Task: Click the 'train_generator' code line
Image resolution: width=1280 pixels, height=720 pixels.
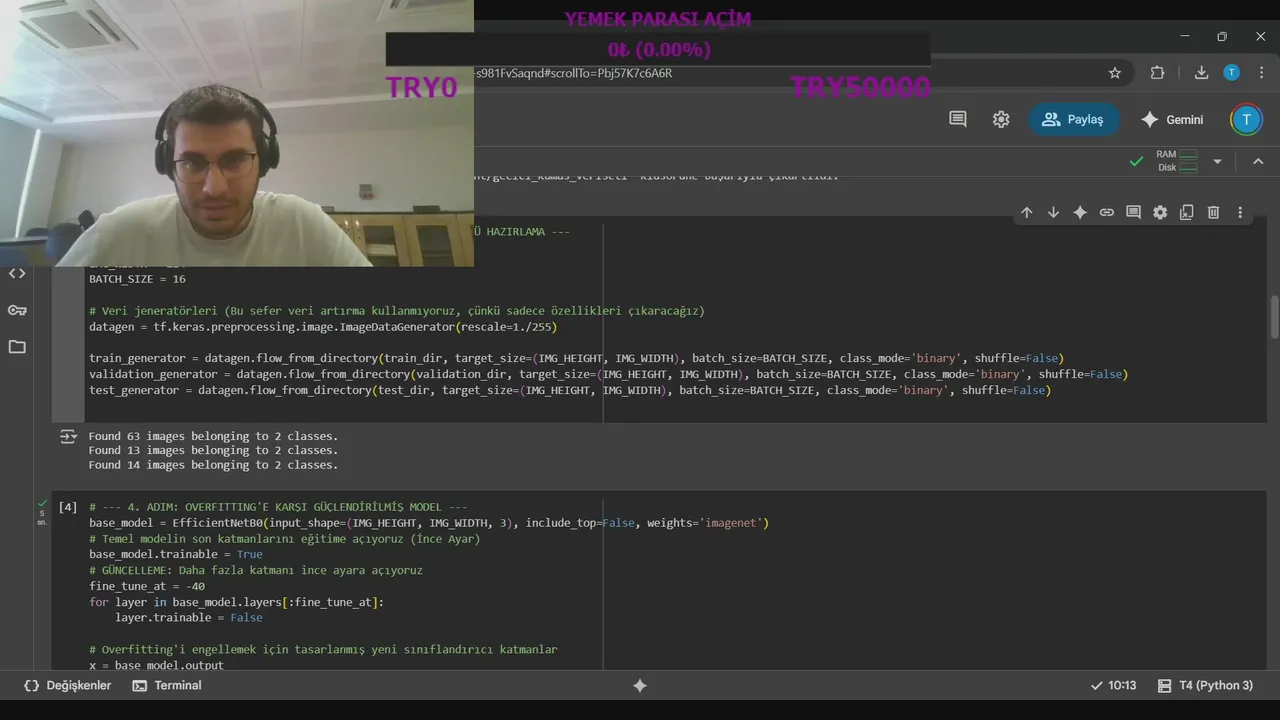Action: pos(576,358)
